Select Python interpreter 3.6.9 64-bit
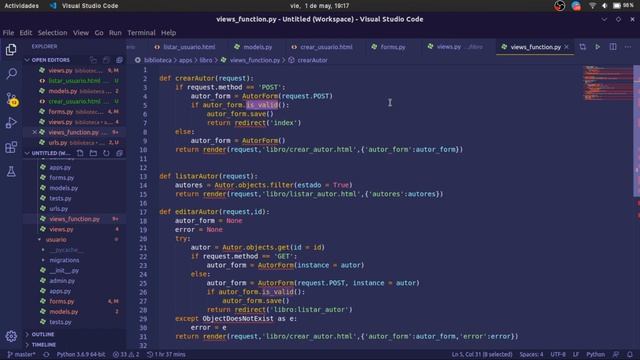The height and width of the screenshot is (360, 640). tap(81, 354)
